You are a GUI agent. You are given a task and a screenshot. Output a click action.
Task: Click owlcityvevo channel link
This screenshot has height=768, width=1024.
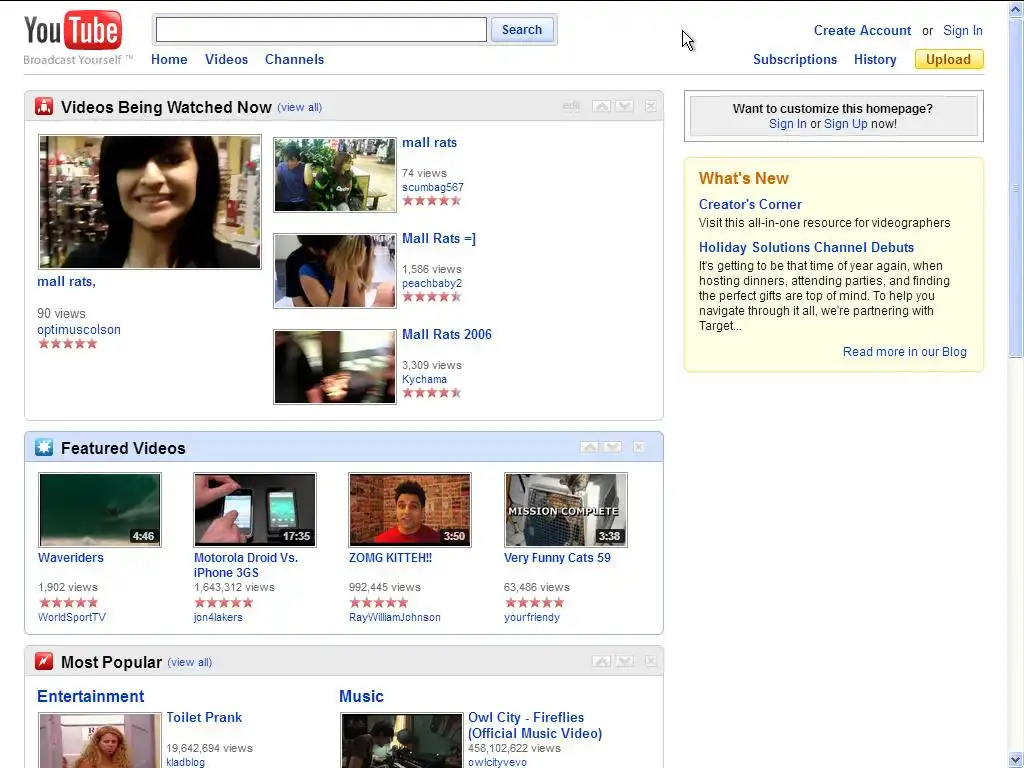point(497,762)
